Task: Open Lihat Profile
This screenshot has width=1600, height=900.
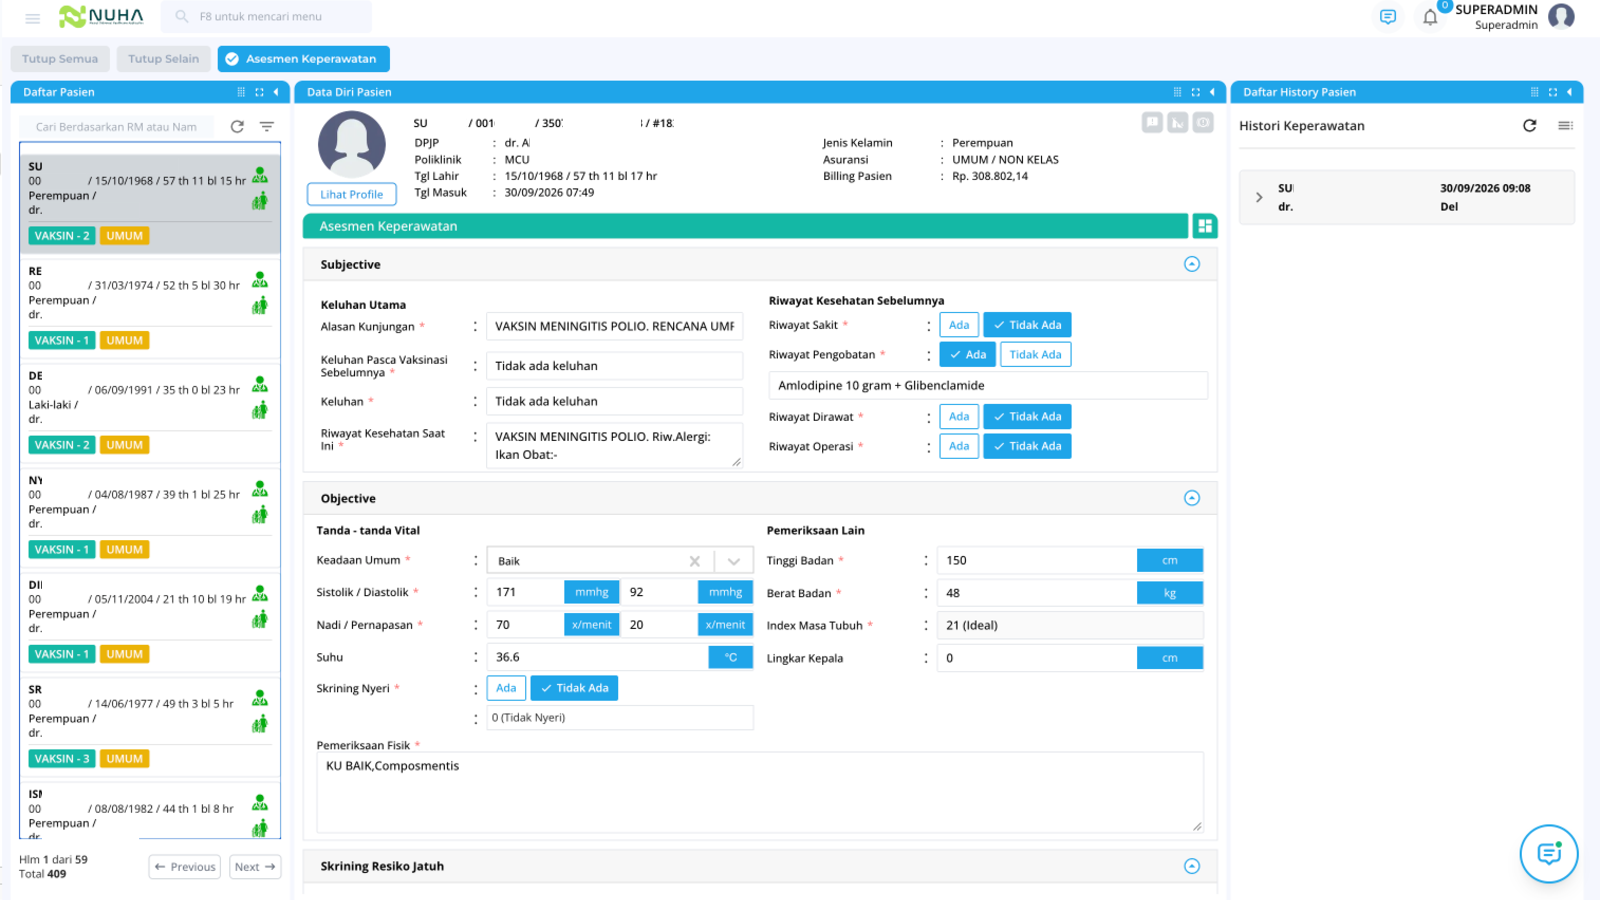Action: coord(351,195)
